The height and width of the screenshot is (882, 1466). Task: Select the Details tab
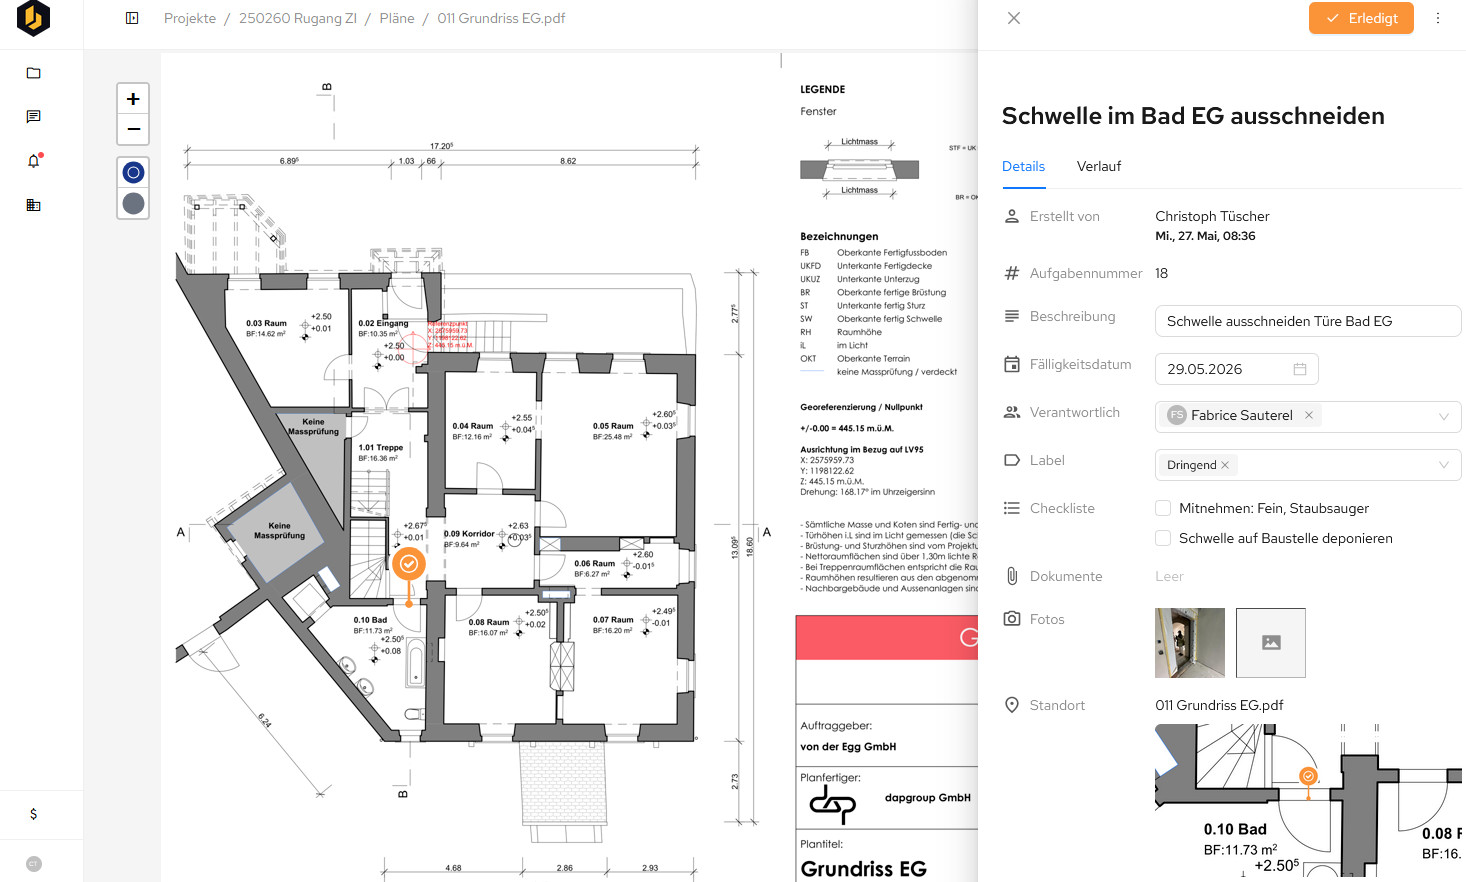pos(1023,166)
